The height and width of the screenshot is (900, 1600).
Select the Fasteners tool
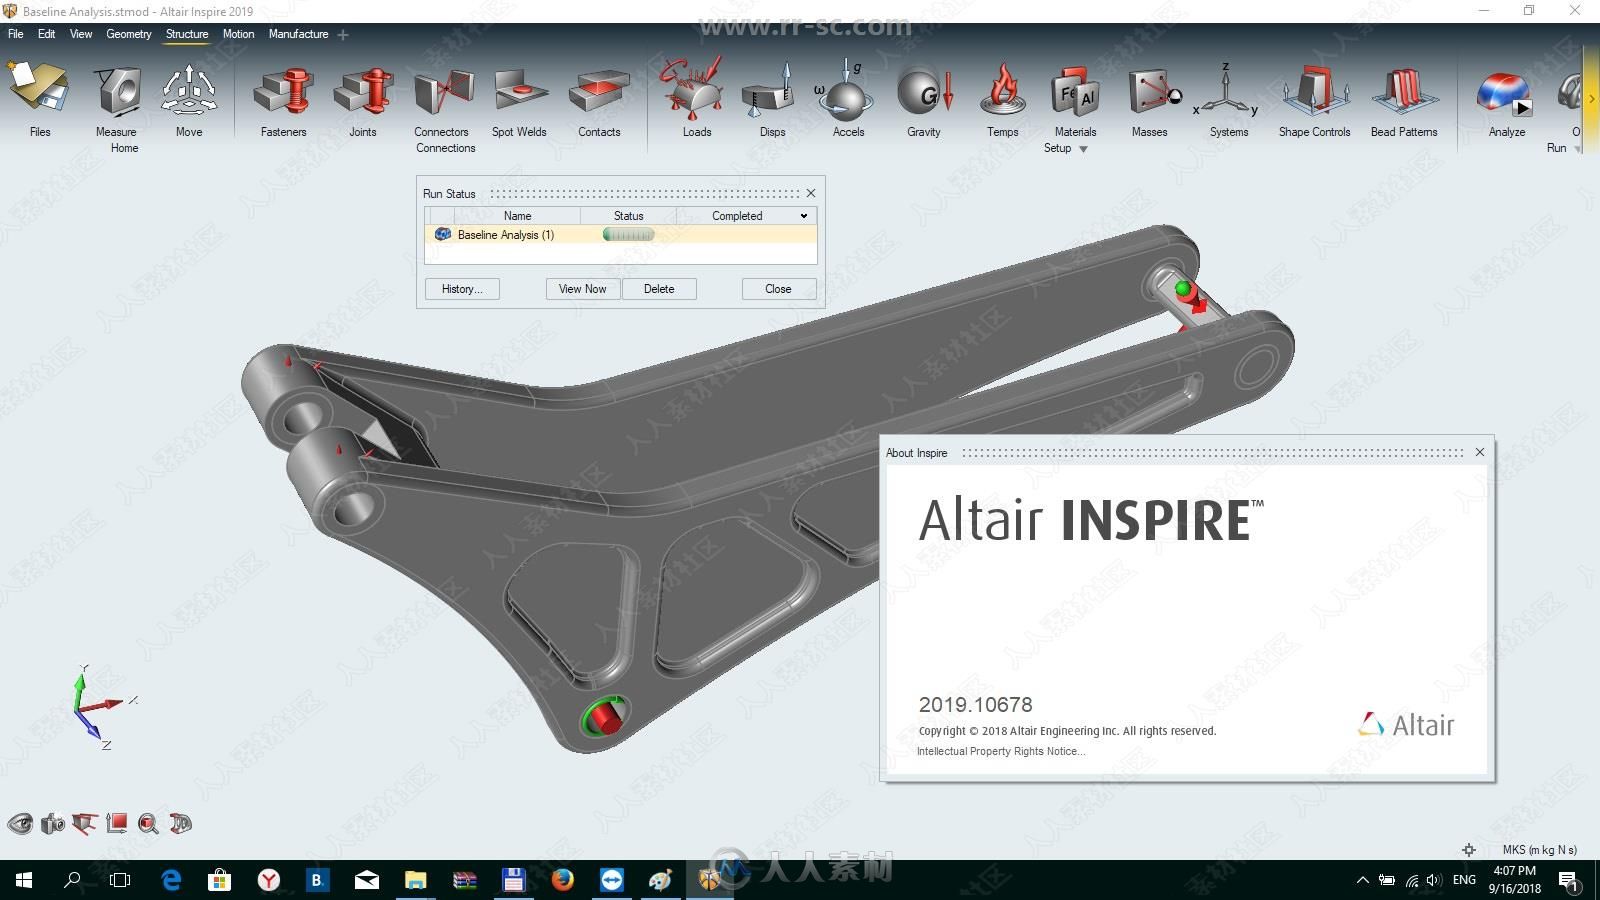click(284, 90)
